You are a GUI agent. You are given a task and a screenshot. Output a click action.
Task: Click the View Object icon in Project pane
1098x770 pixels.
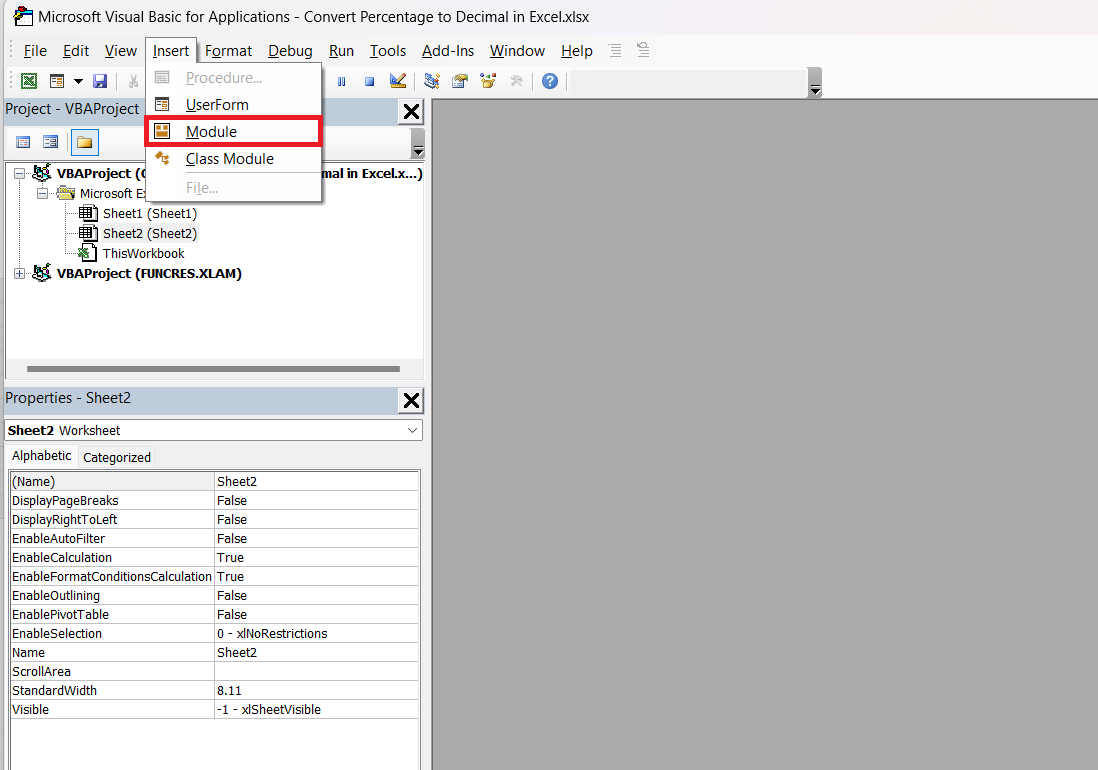(x=50, y=142)
